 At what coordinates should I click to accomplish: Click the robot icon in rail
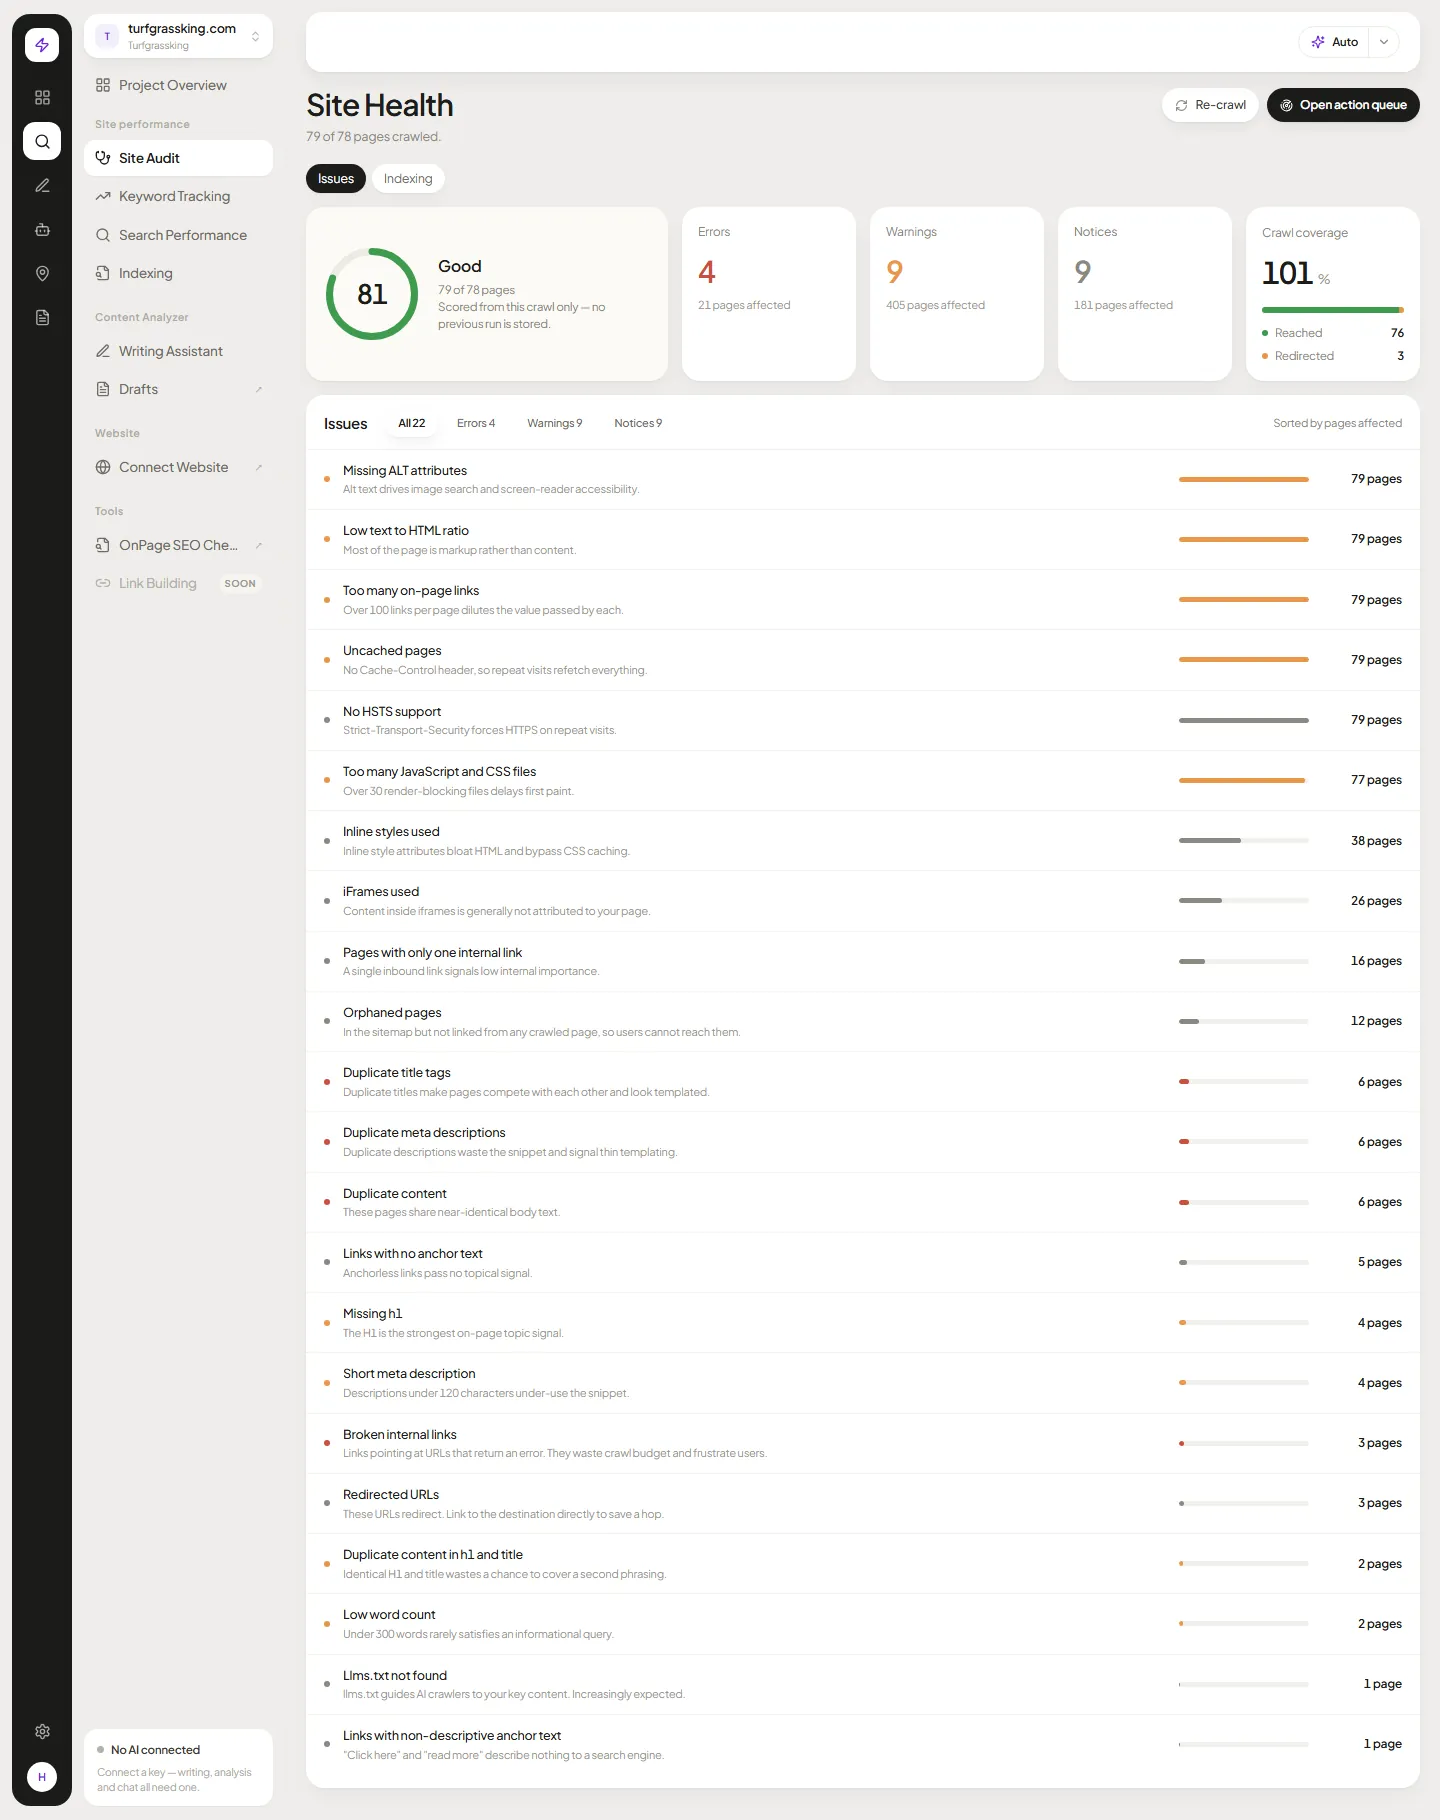click(x=42, y=229)
